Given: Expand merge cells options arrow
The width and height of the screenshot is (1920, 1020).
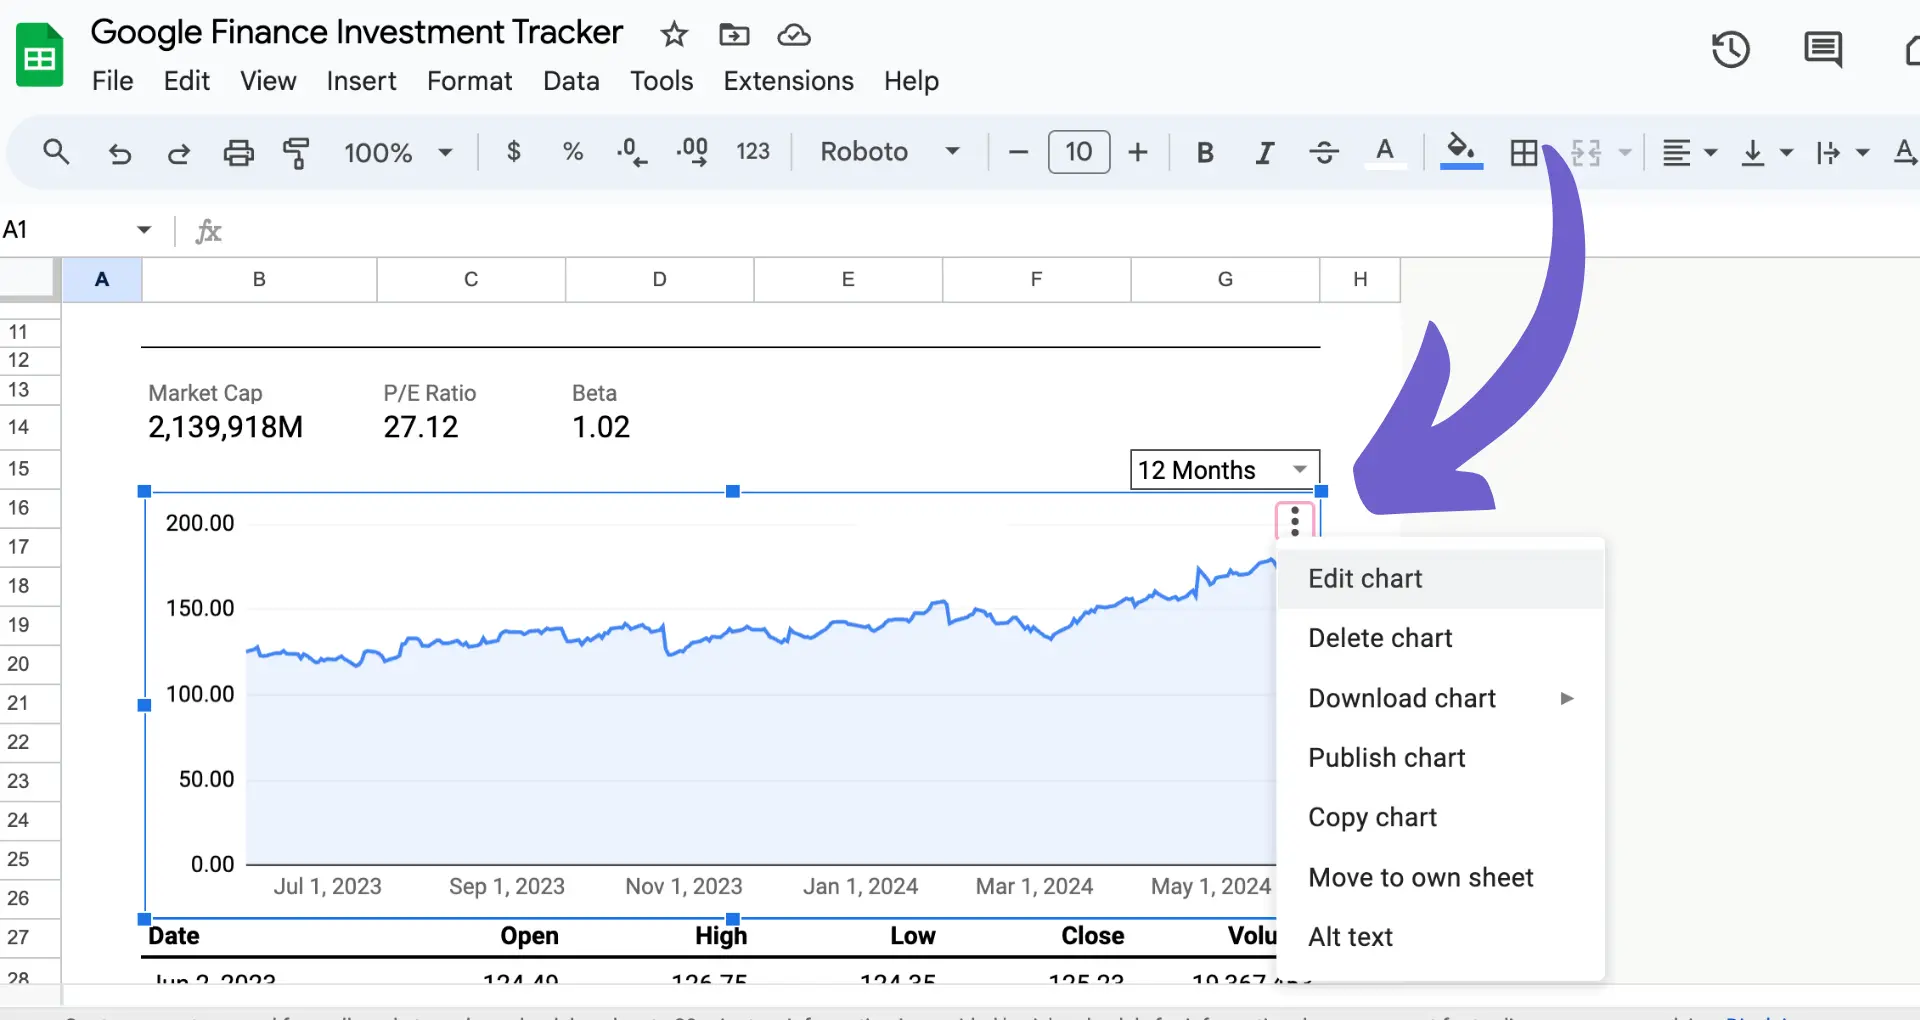Looking at the screenshot, I should coord(1625,153).
